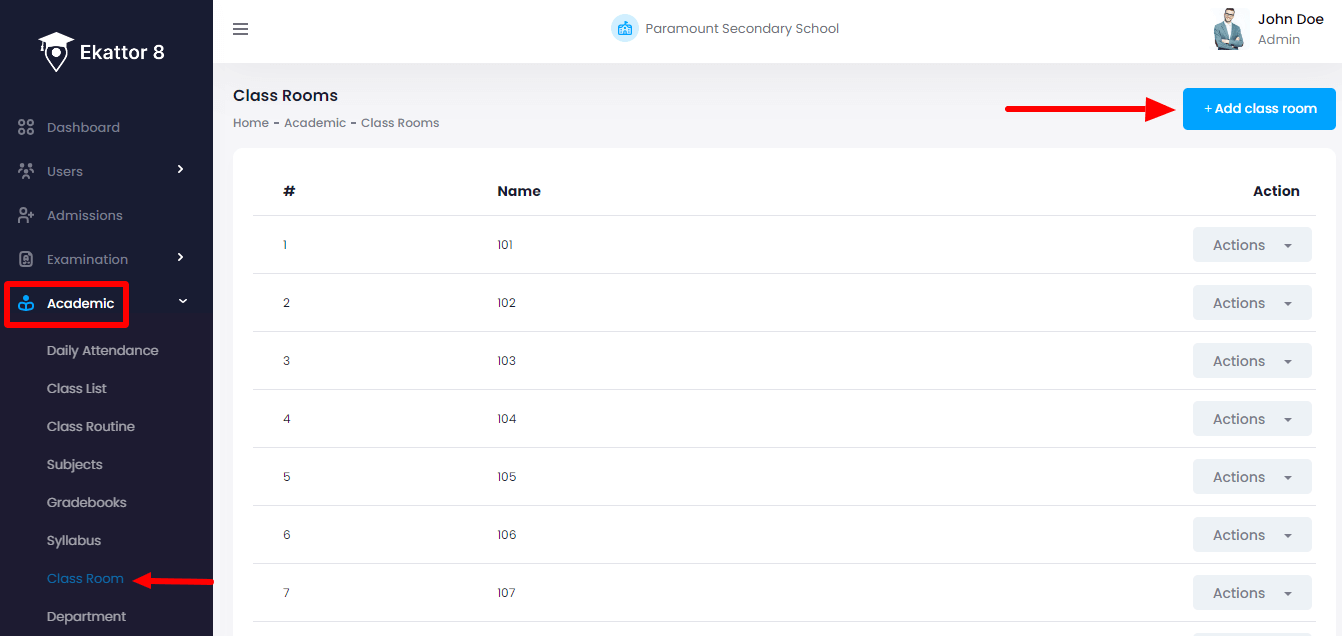Click the Admissions person-plus icon
Image resolution: width=1342 pixels, height=636 pixels.
click(x=26, y=215)
